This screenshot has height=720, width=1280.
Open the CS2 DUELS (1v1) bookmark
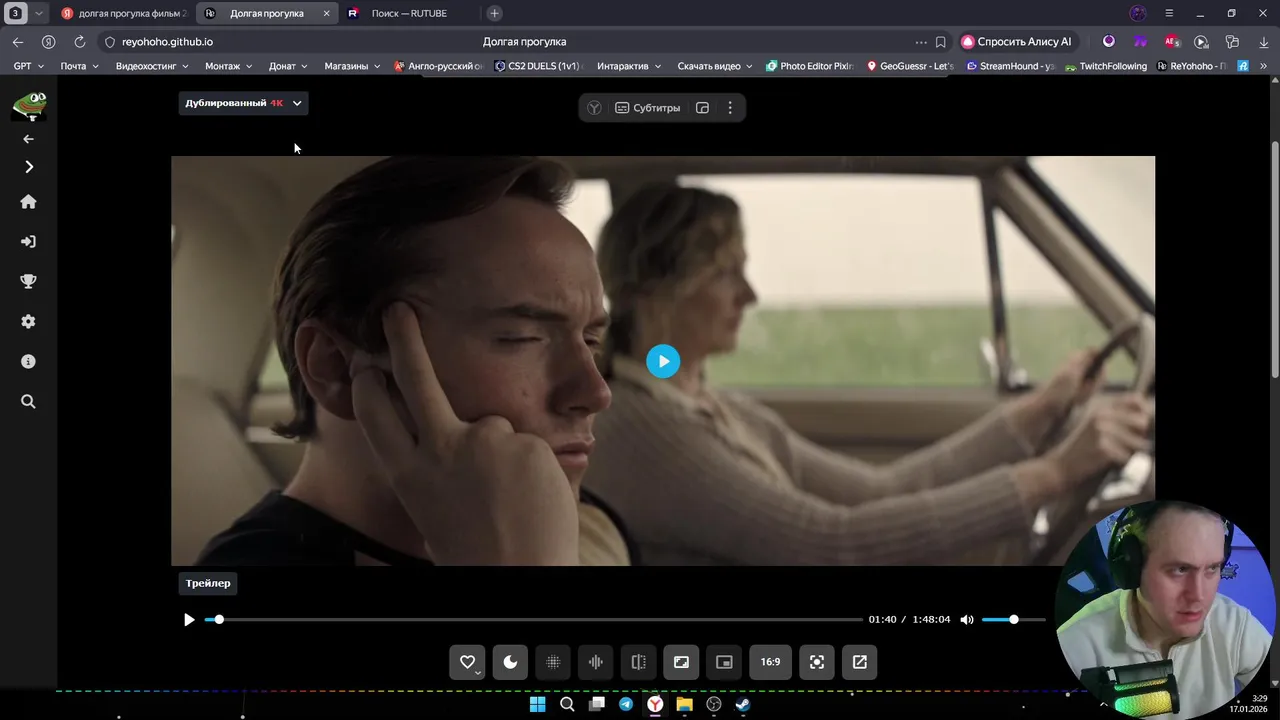(538, 66)
